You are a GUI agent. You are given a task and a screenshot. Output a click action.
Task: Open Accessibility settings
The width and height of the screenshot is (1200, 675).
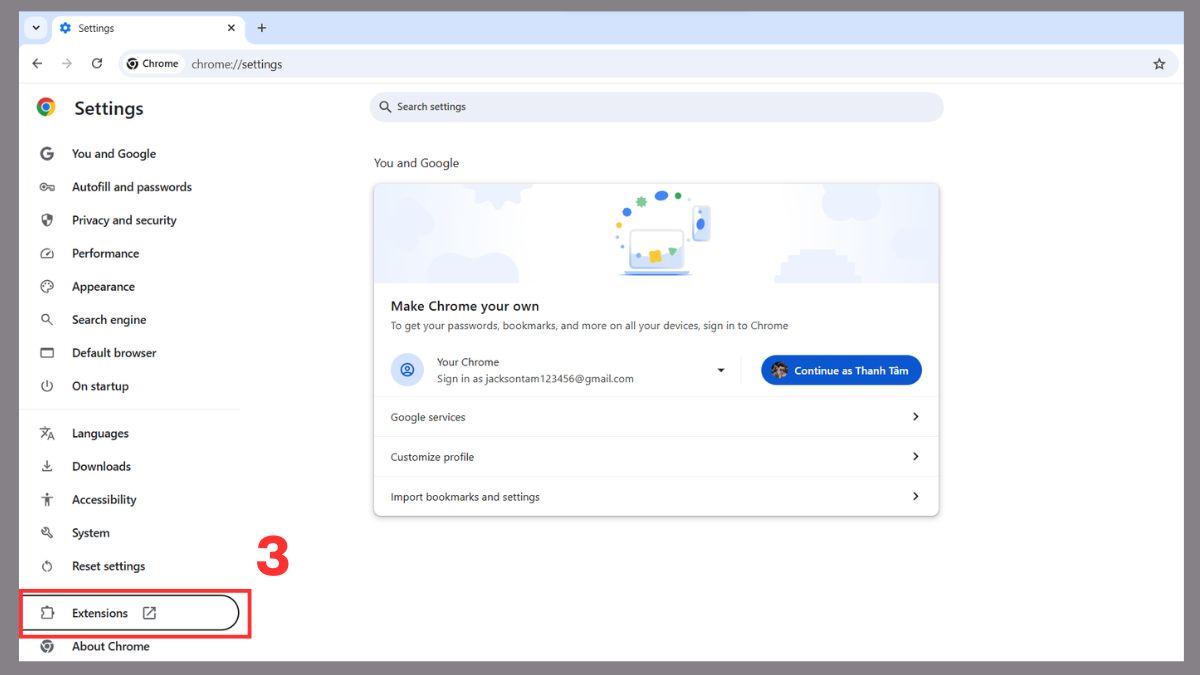point(104,499)
